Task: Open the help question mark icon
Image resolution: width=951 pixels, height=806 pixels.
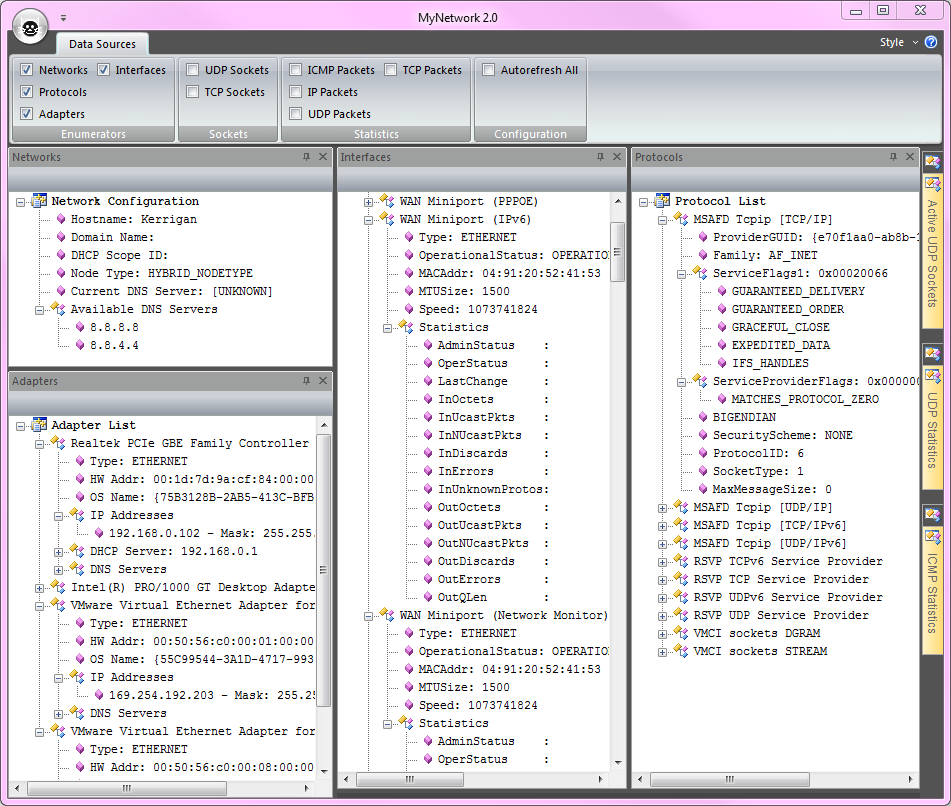Action: pos(930,42)
